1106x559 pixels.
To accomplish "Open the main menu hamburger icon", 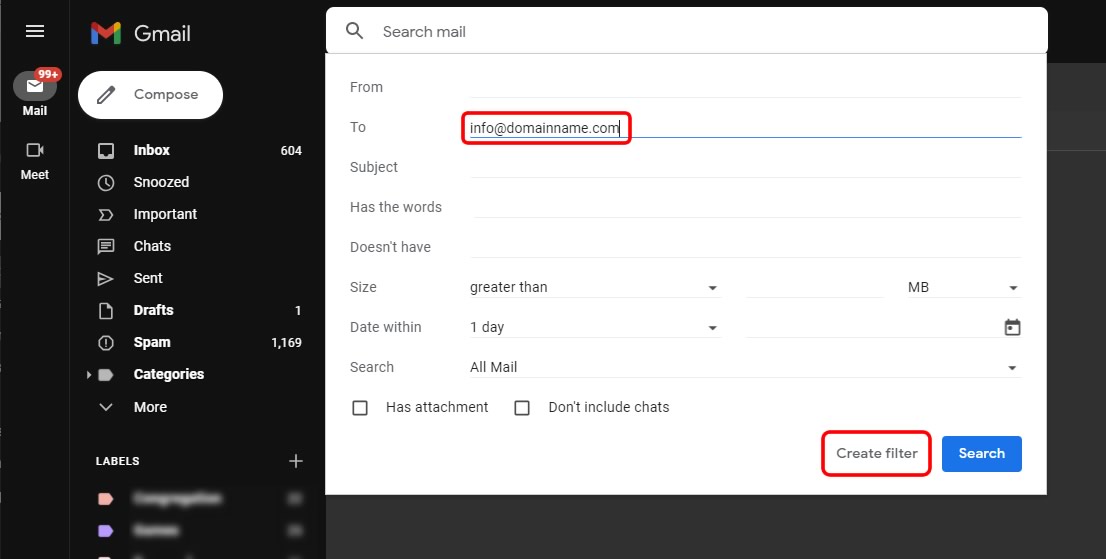I will [35, 31].
